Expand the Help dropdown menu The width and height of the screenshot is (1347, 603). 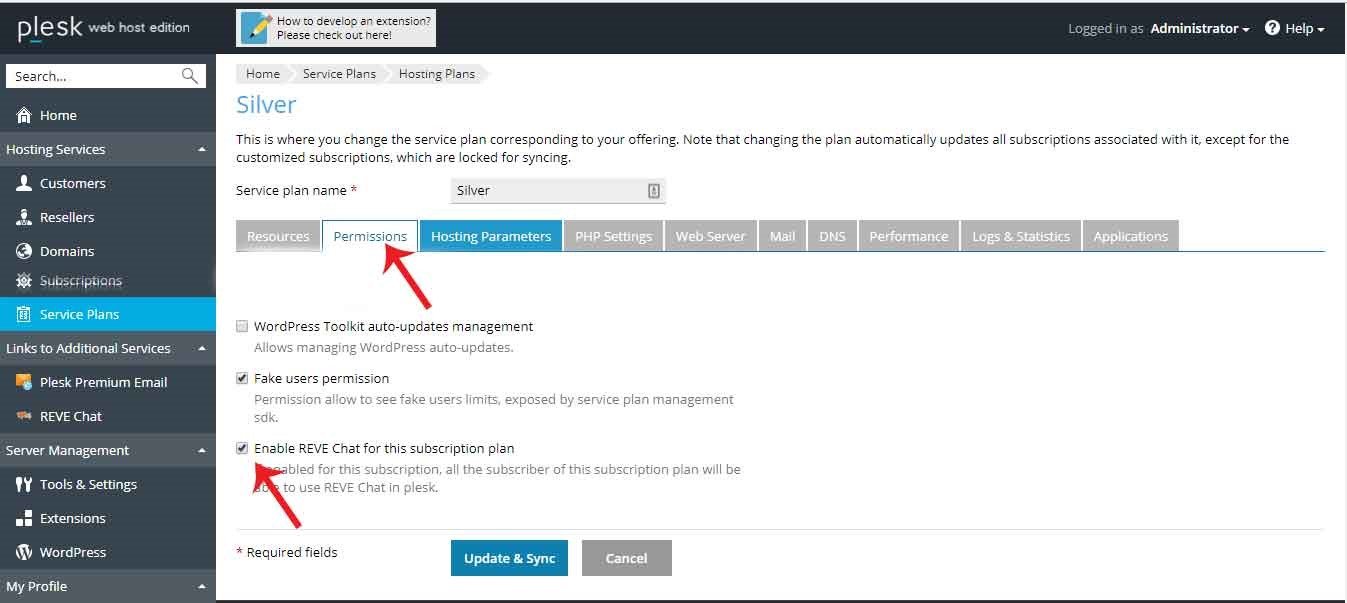click(x=1295, y=29)
